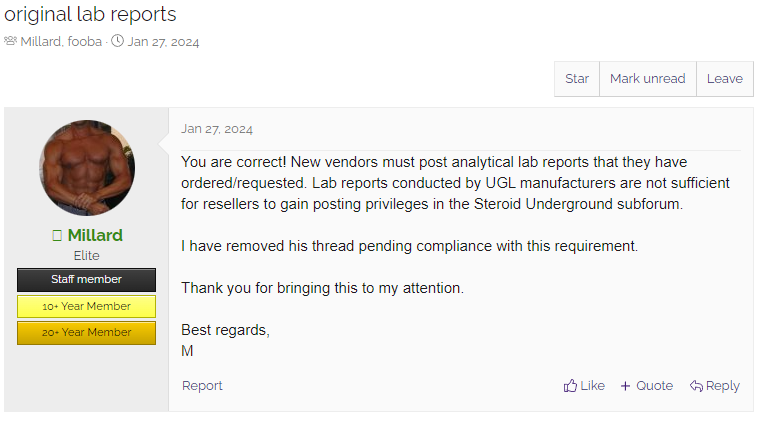This screenshot has width=762, height=423.
Task: Mark the conversation as unread
Action: click(647, 79)
